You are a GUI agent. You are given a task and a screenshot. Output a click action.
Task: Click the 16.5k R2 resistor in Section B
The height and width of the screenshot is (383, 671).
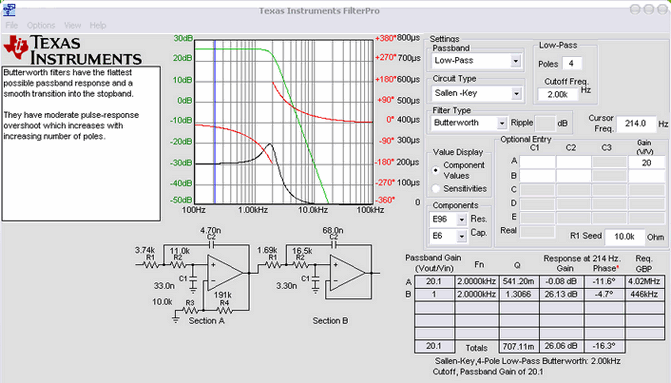click(300, 265)
